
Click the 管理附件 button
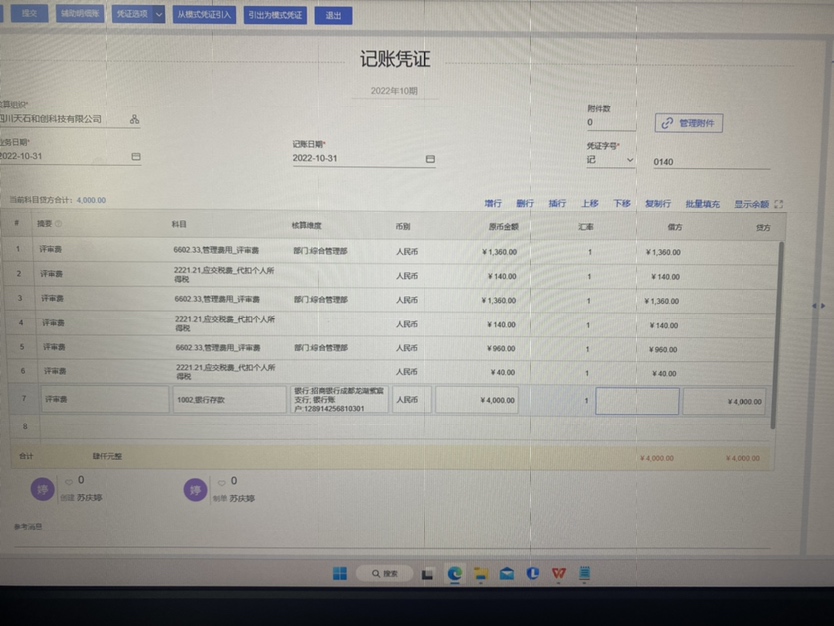(x=689, y=123)
